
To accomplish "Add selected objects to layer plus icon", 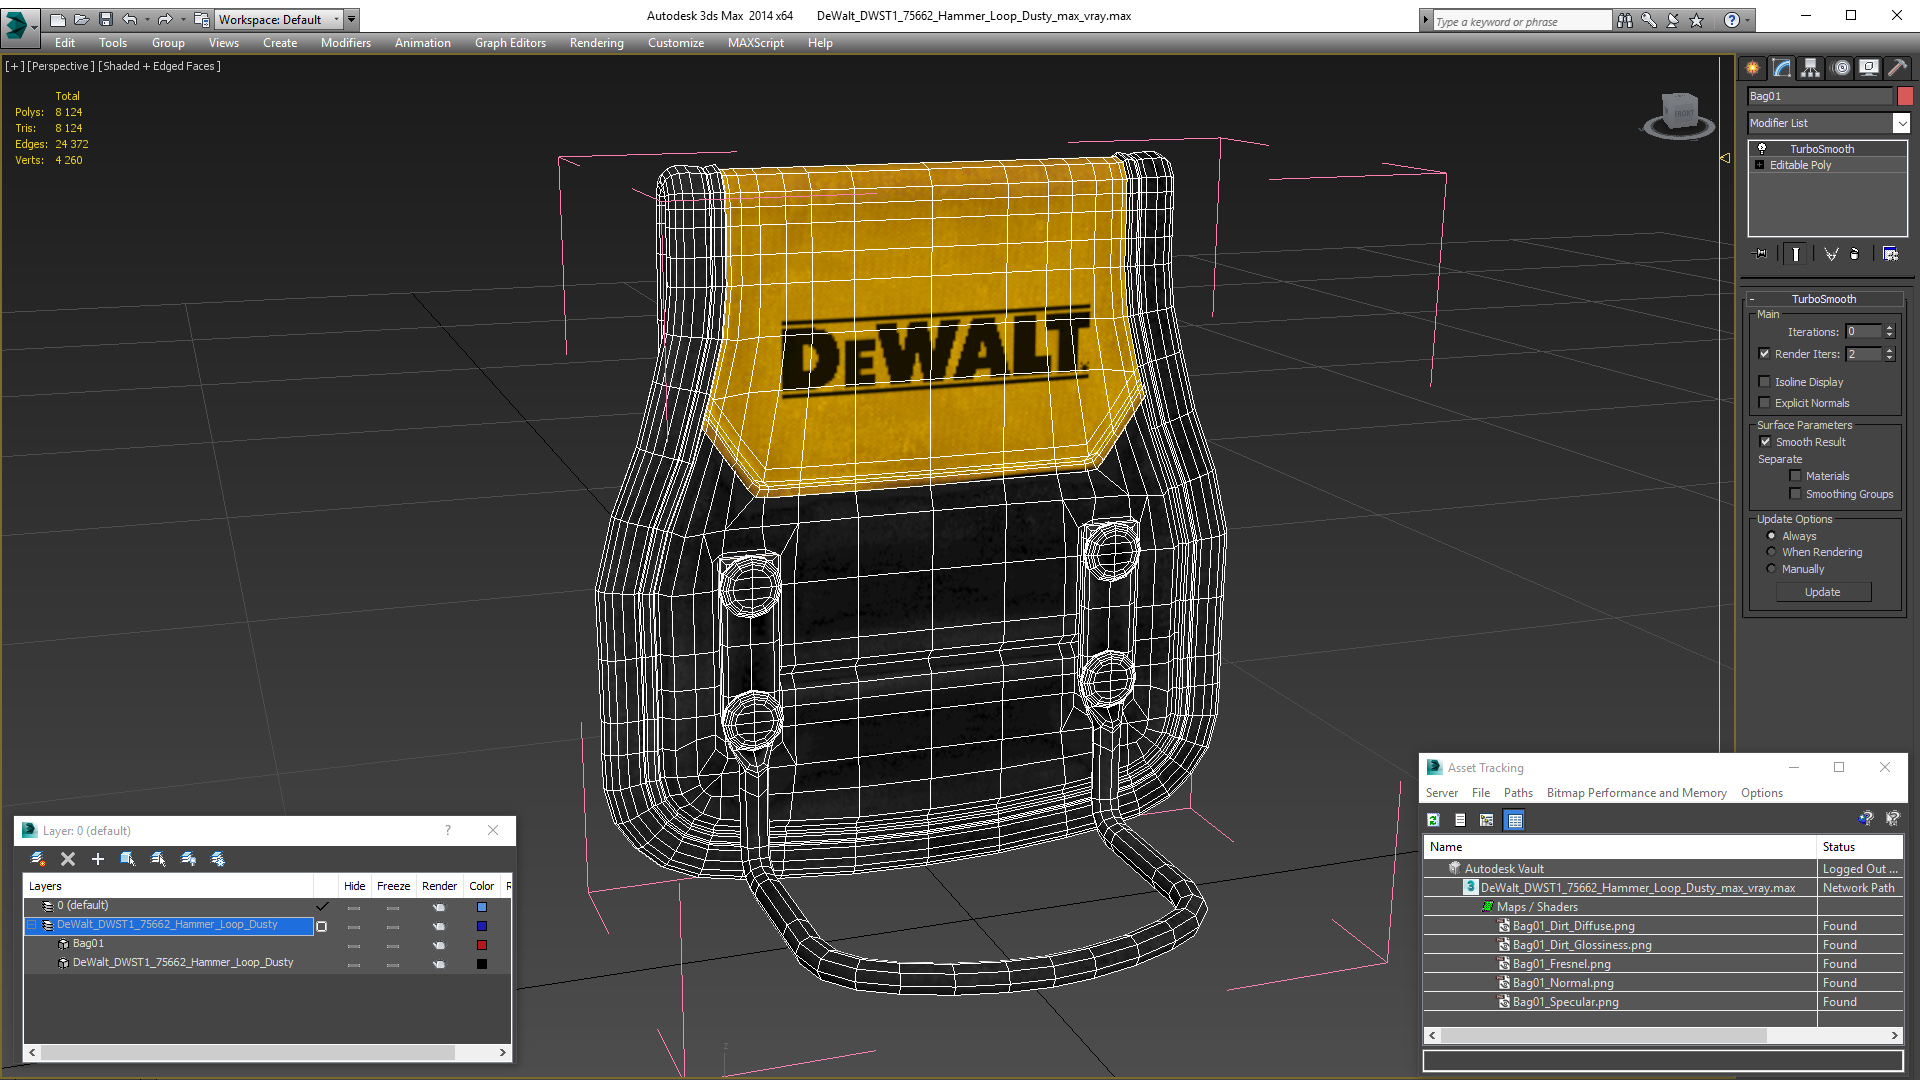I will tap(98, 859).
